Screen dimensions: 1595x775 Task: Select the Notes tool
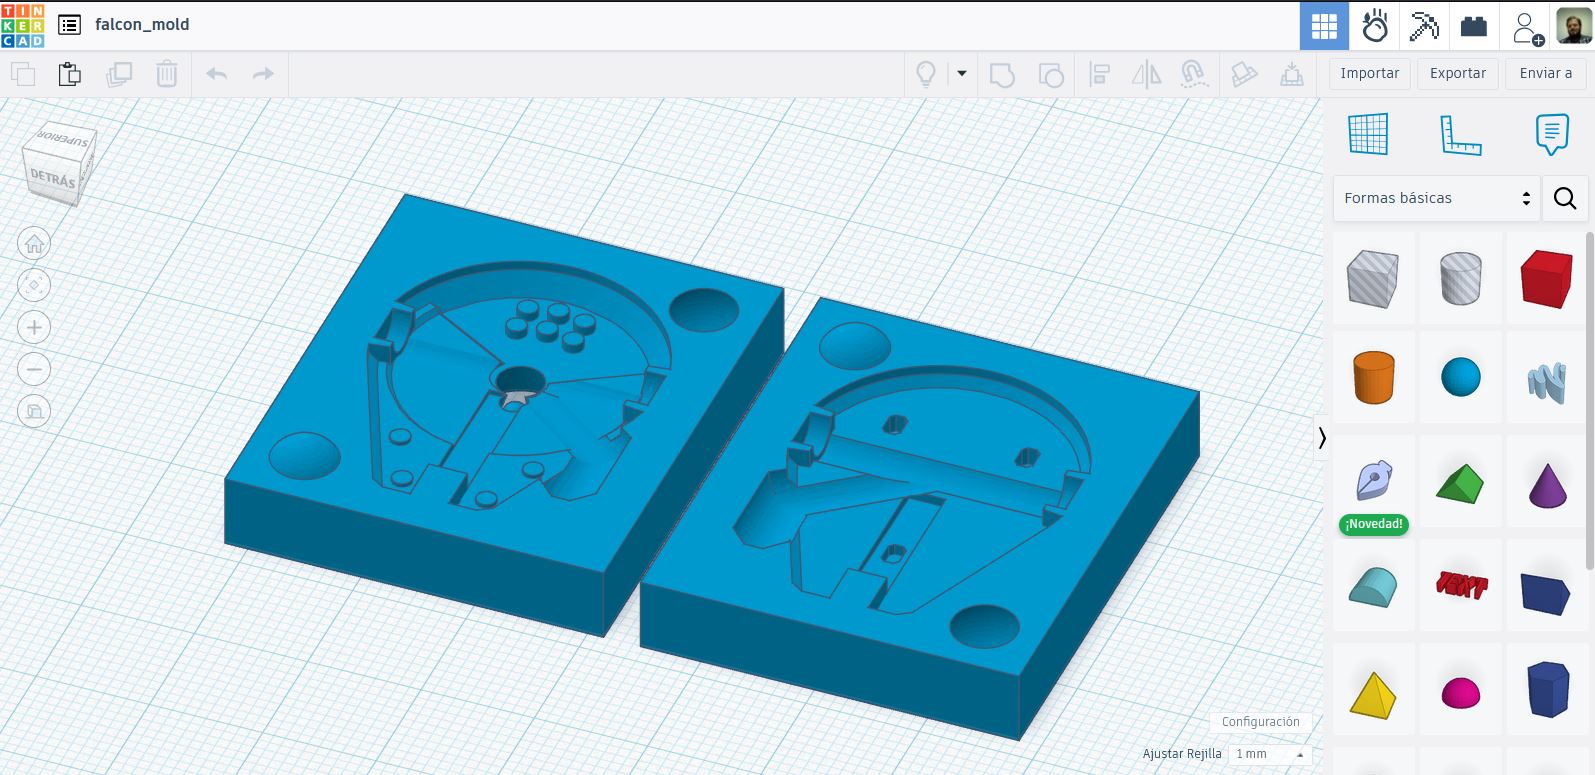click(x=1551, y=134)
